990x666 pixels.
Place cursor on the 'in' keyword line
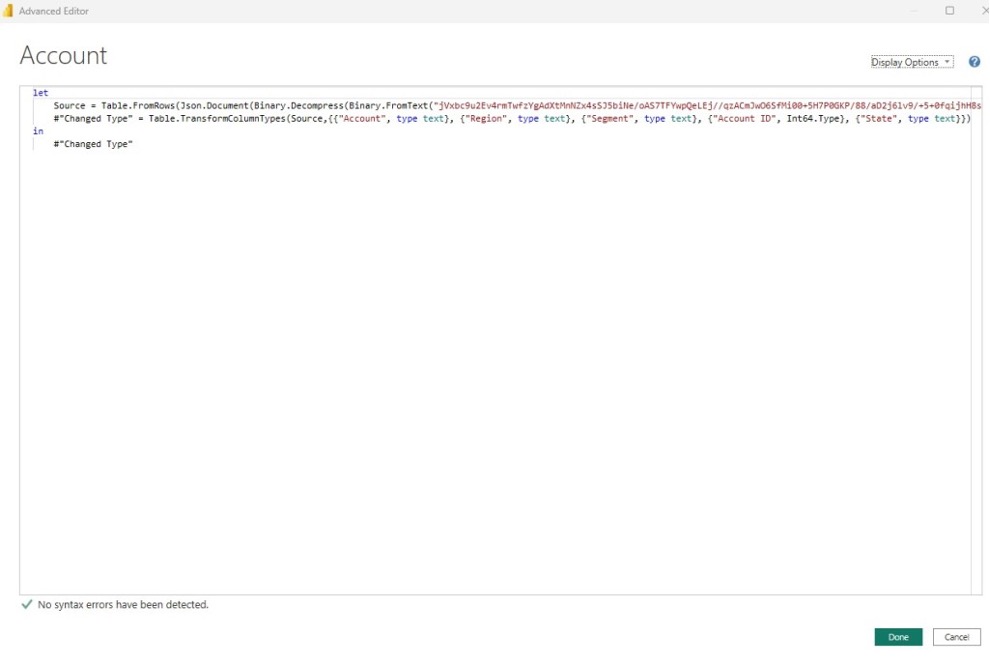(x=38, y=131)
